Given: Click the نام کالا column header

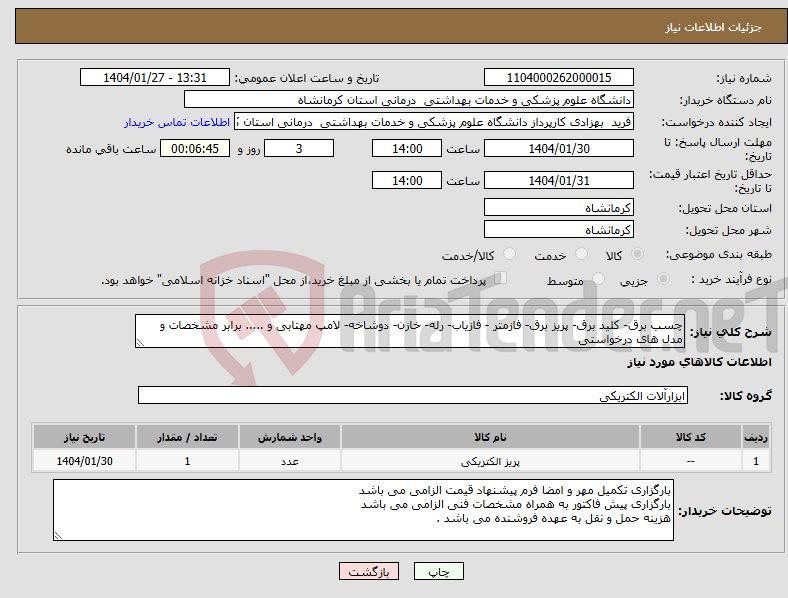Looking at the screenshot, I should tap(490, 437).
